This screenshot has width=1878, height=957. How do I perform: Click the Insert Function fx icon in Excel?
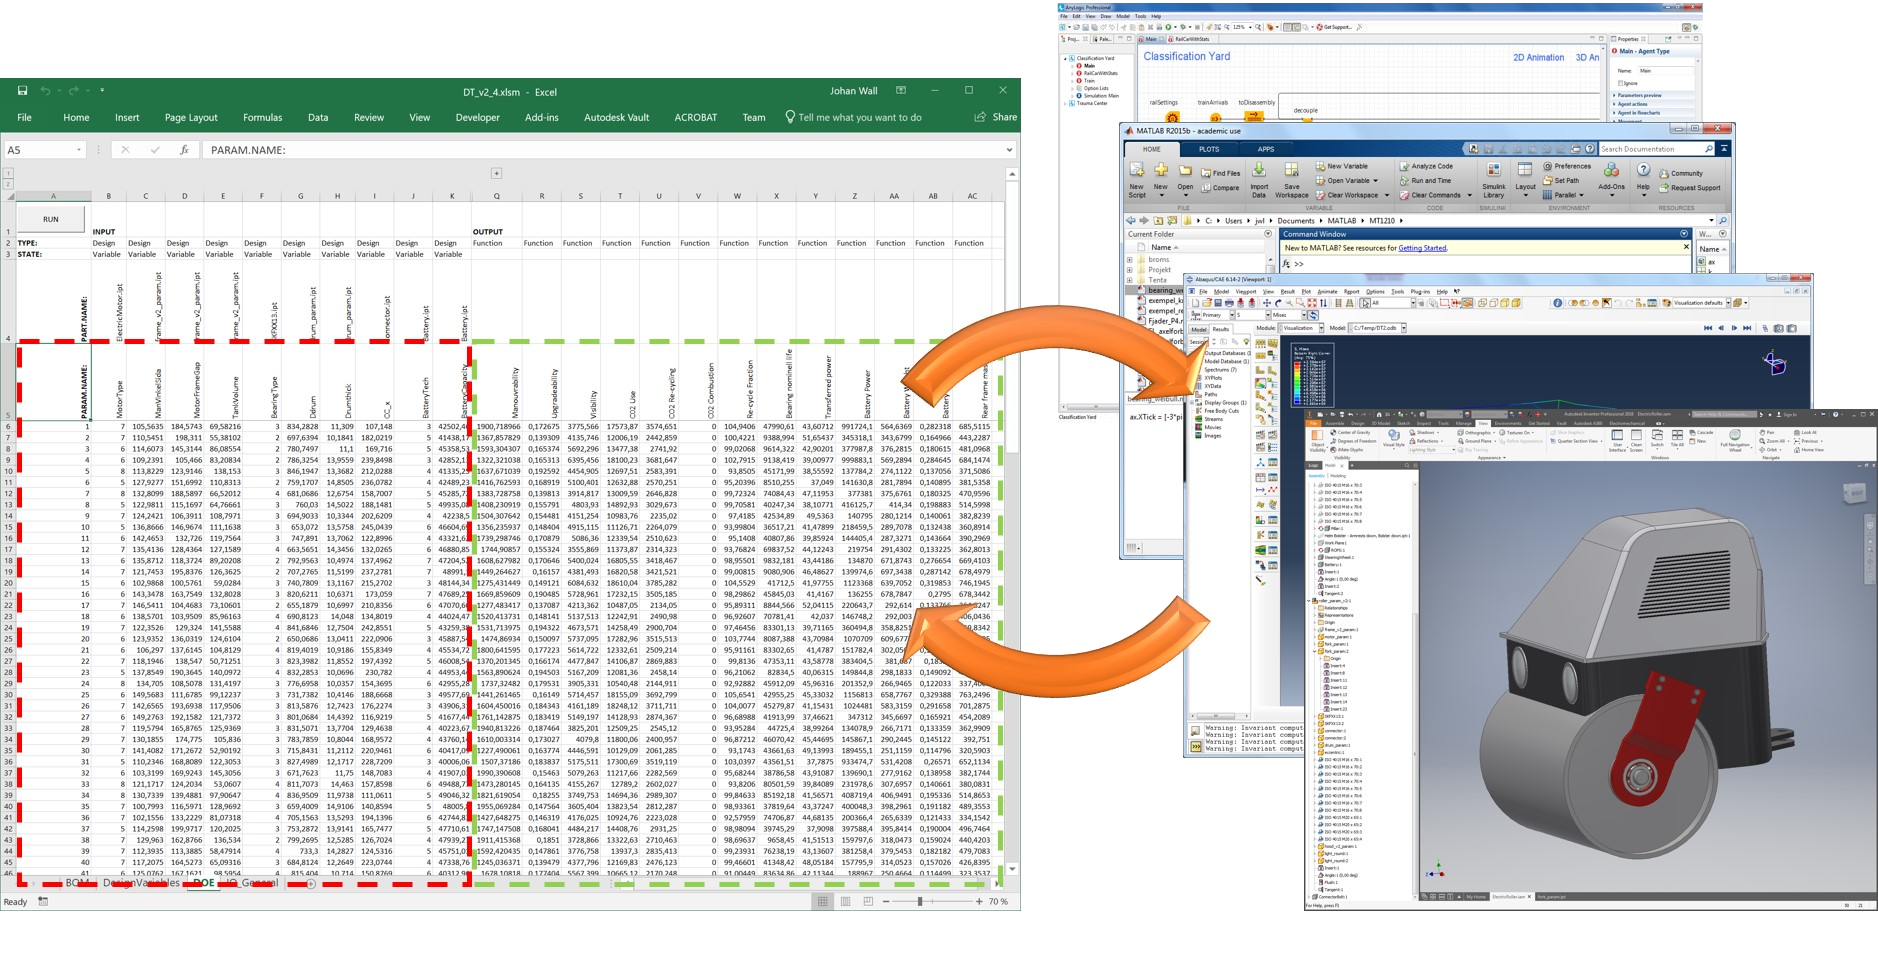(184, 150)
